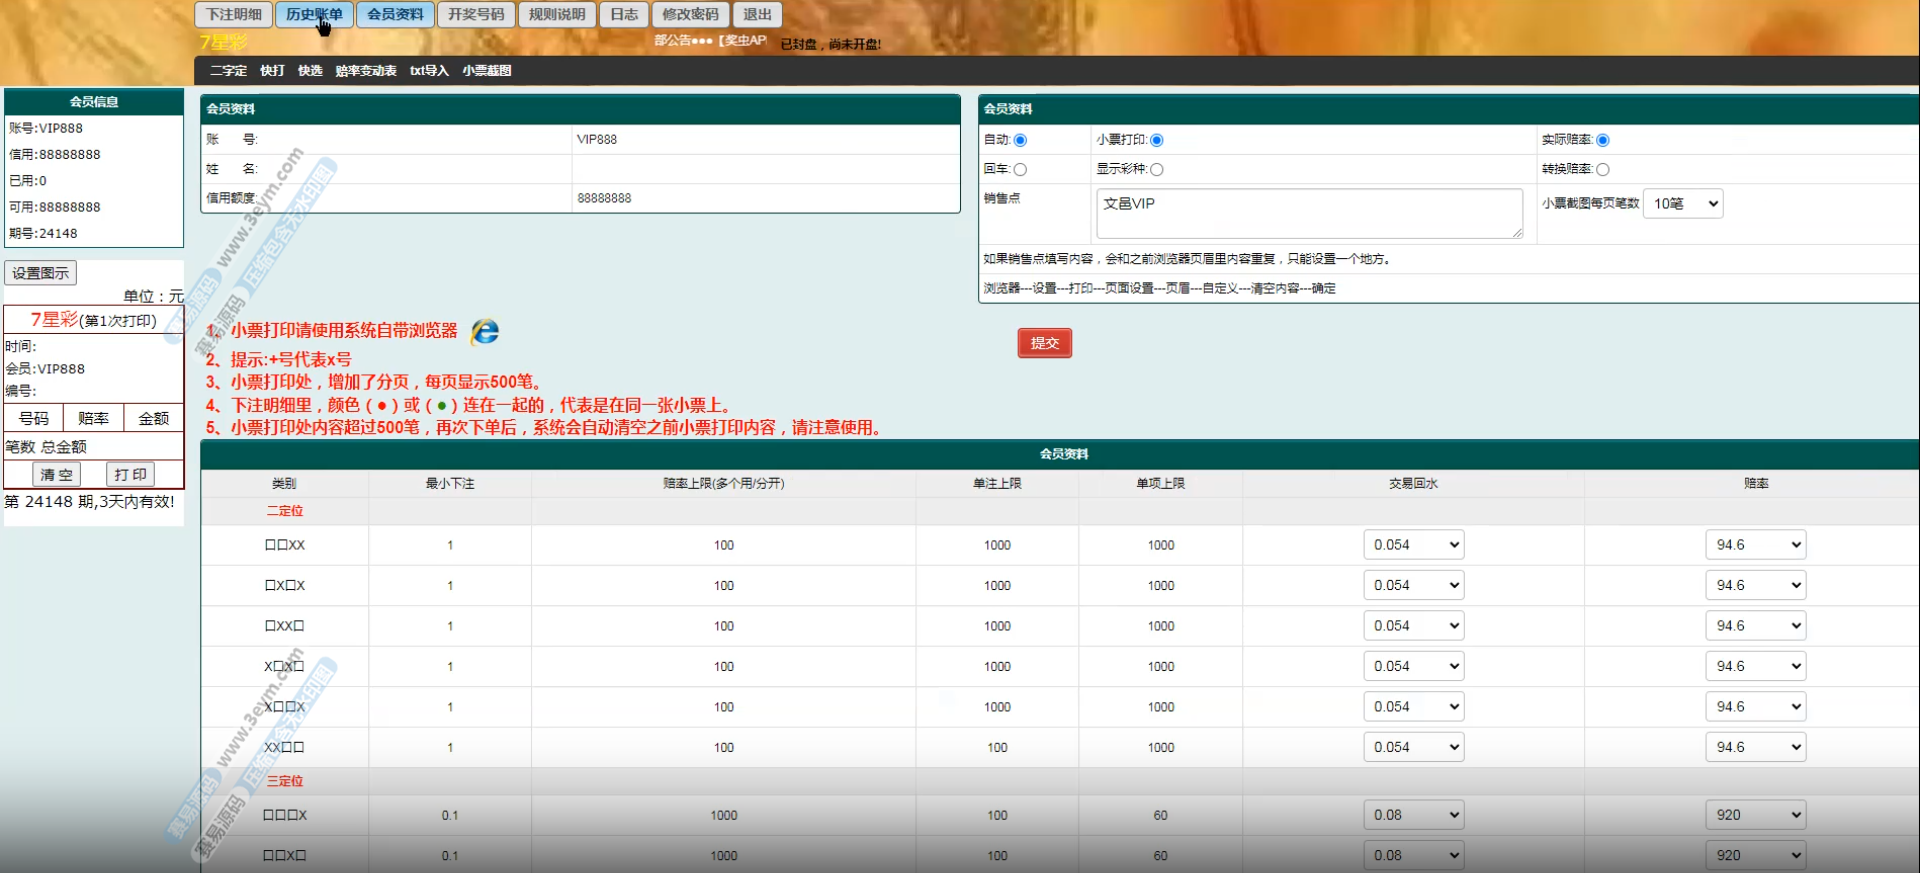Open the 规则说明 tab
The height and width of the screenshot is (873, 1920).
[557, 14]
